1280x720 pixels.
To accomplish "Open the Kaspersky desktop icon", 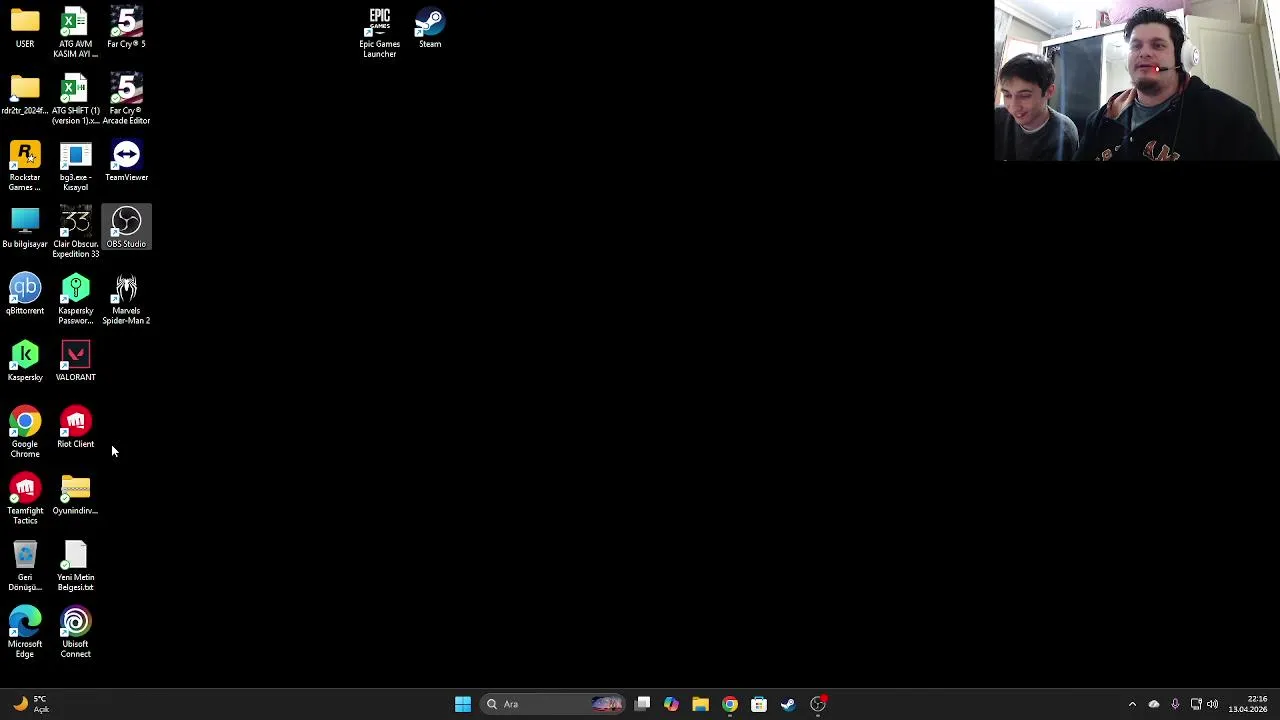I will pyautogui.click(x=25, y=361).
